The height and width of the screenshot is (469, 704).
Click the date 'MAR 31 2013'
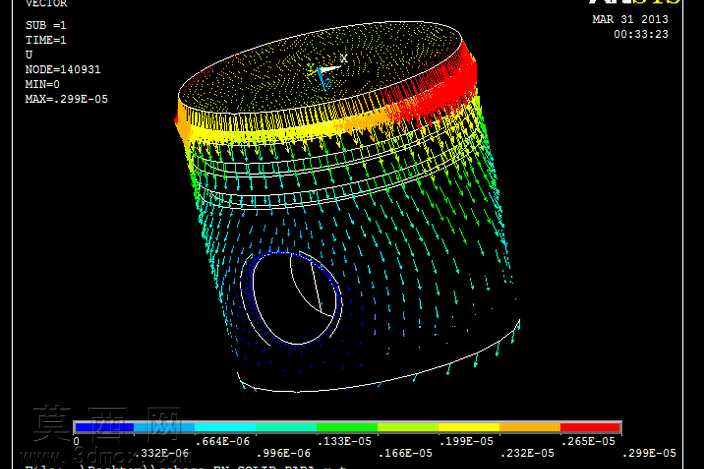(x=630, y=19)
